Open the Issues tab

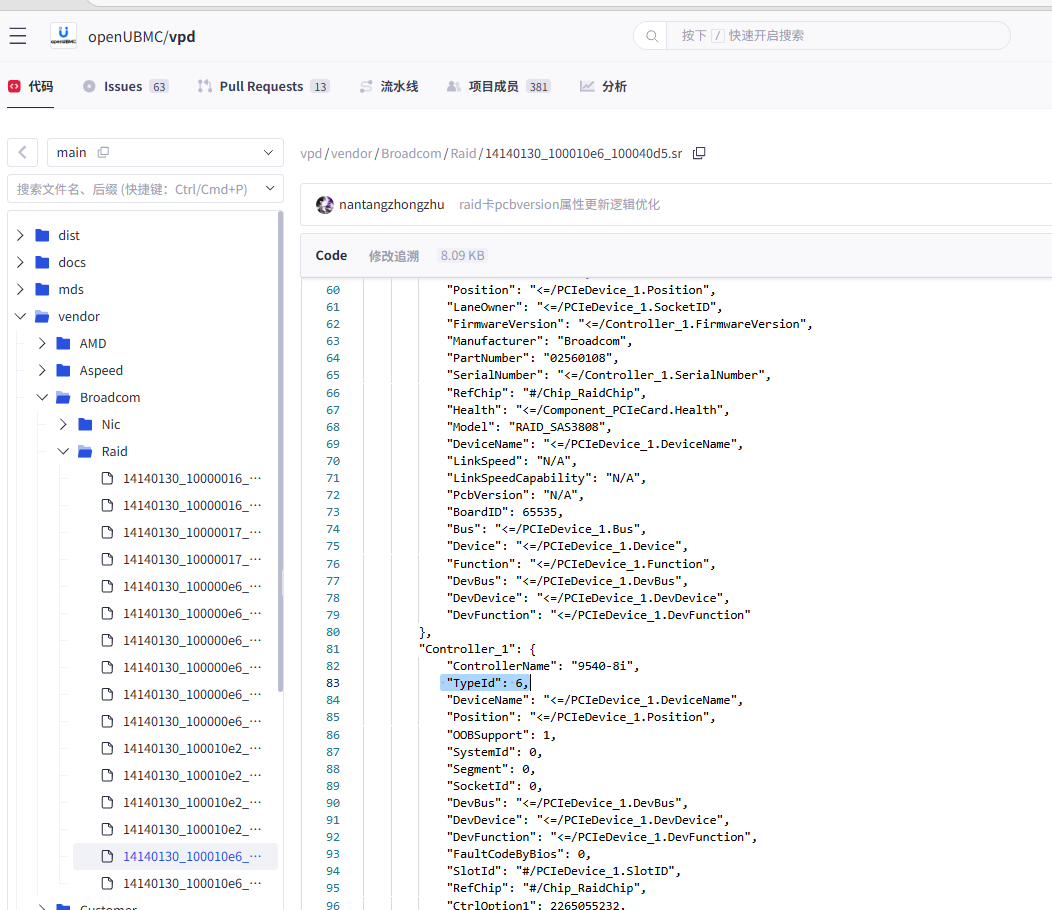coord(125,87)
